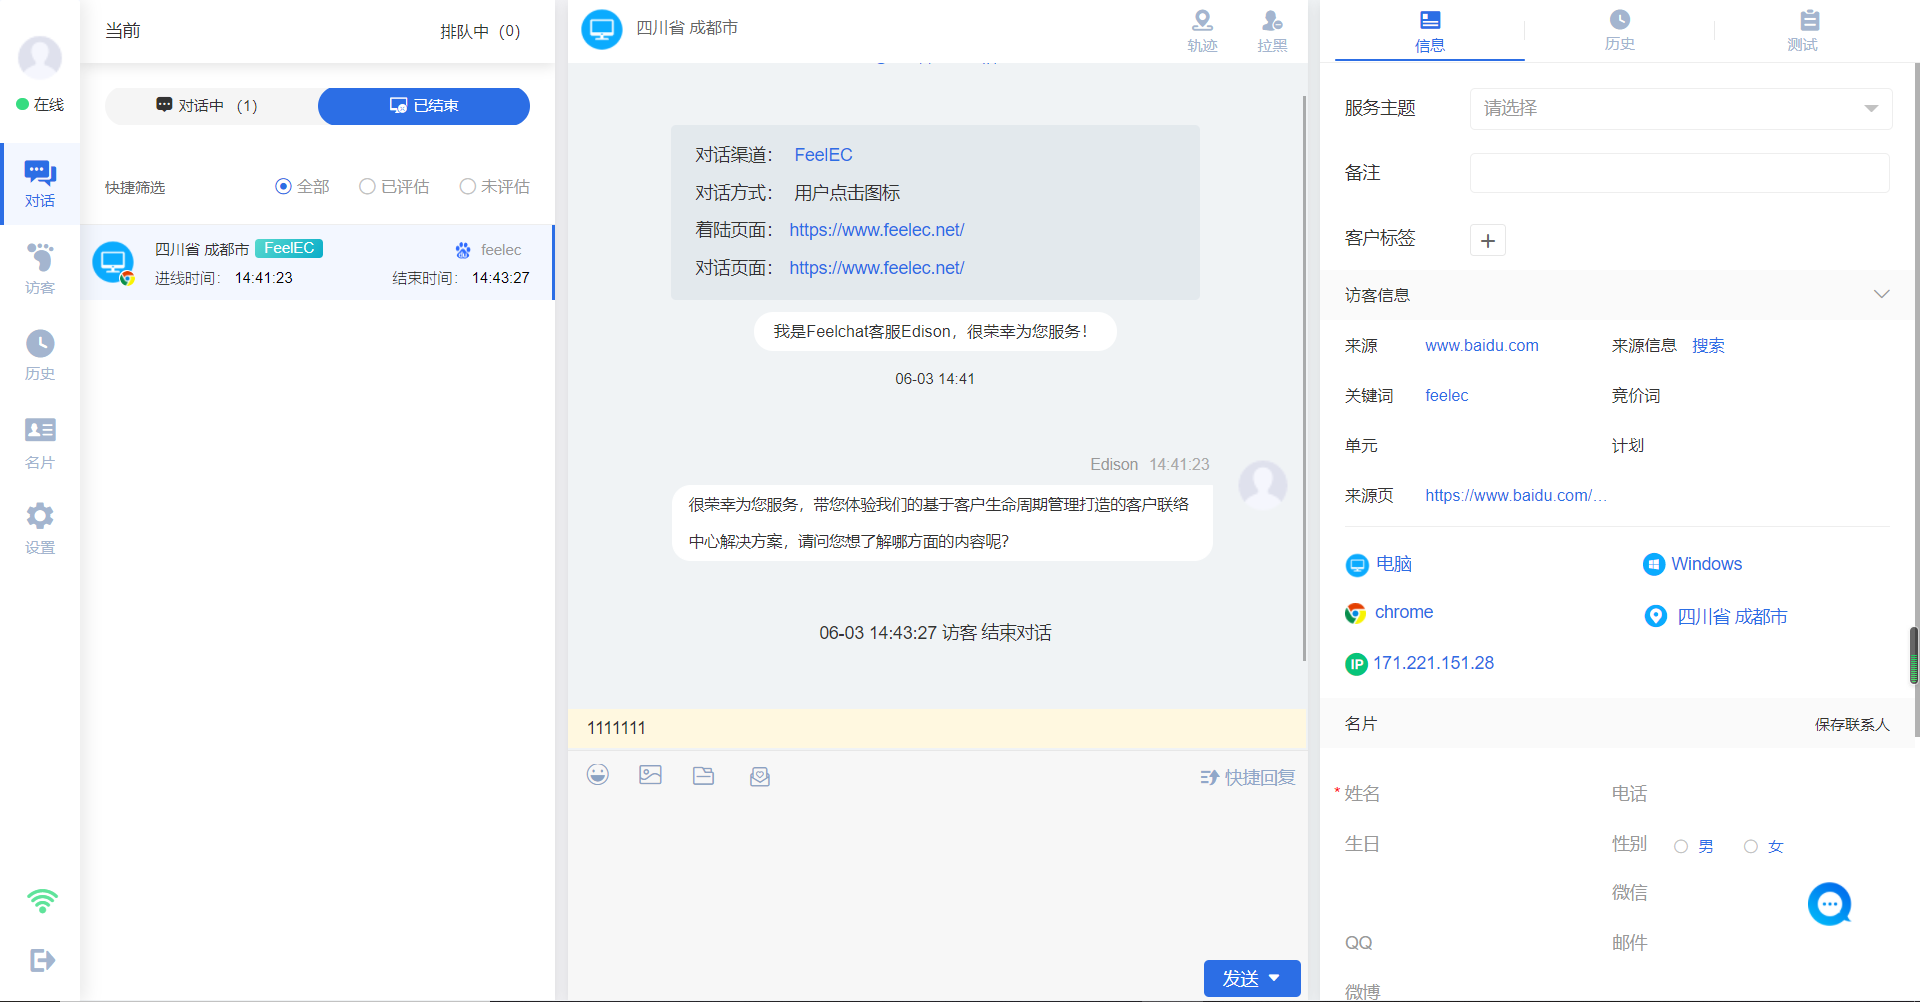This screenshot has width=1920, height=1002.
Task: Select the 未评估 filter radio button
Action: click(467, 187)
